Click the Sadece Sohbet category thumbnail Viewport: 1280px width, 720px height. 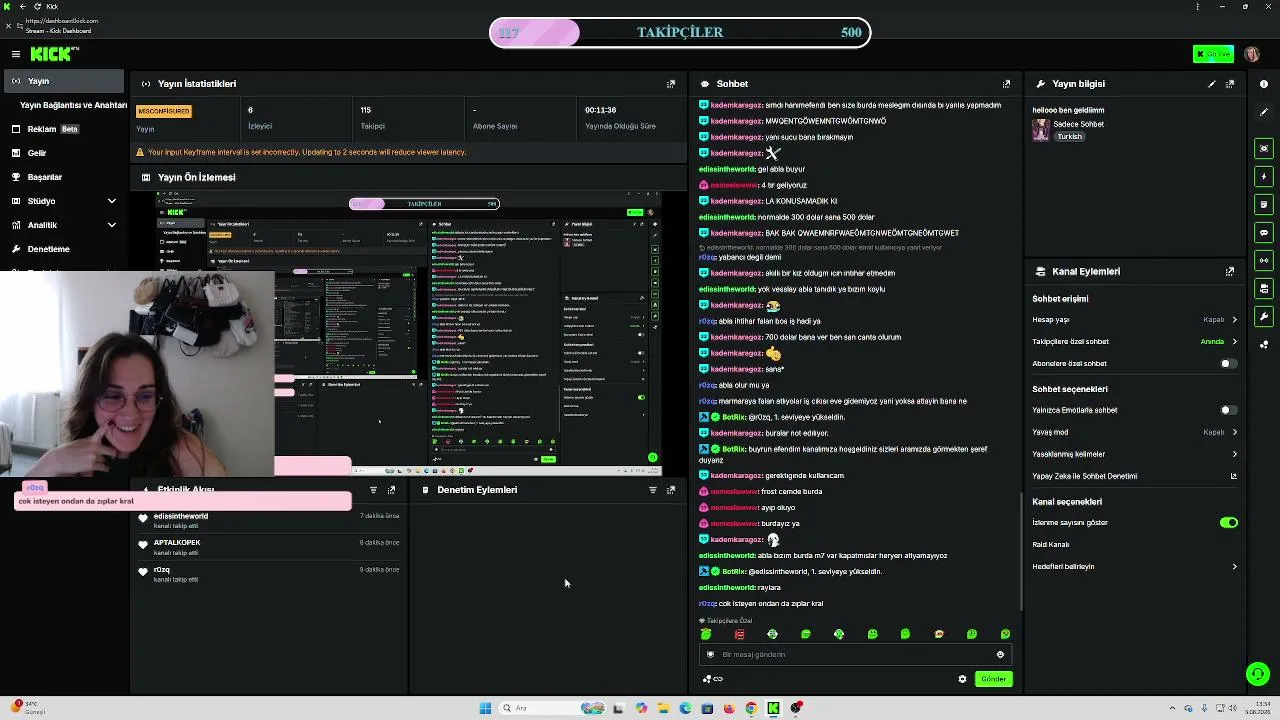coord(1041,130)
